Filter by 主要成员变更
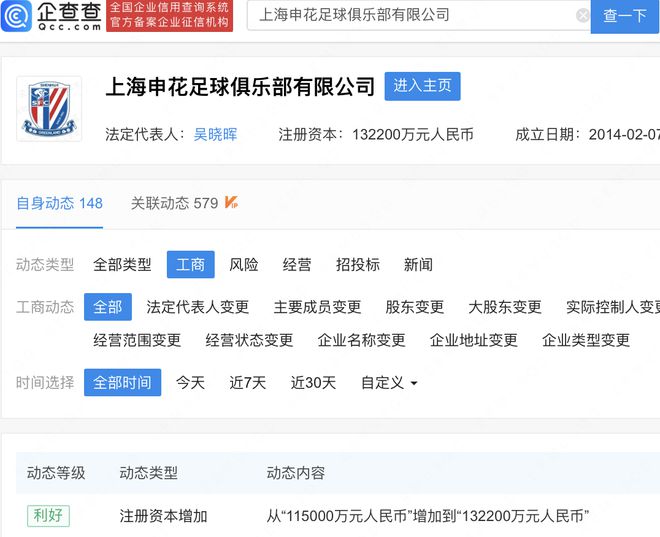This screenshot has width=660, height=537. click(317, 307)
